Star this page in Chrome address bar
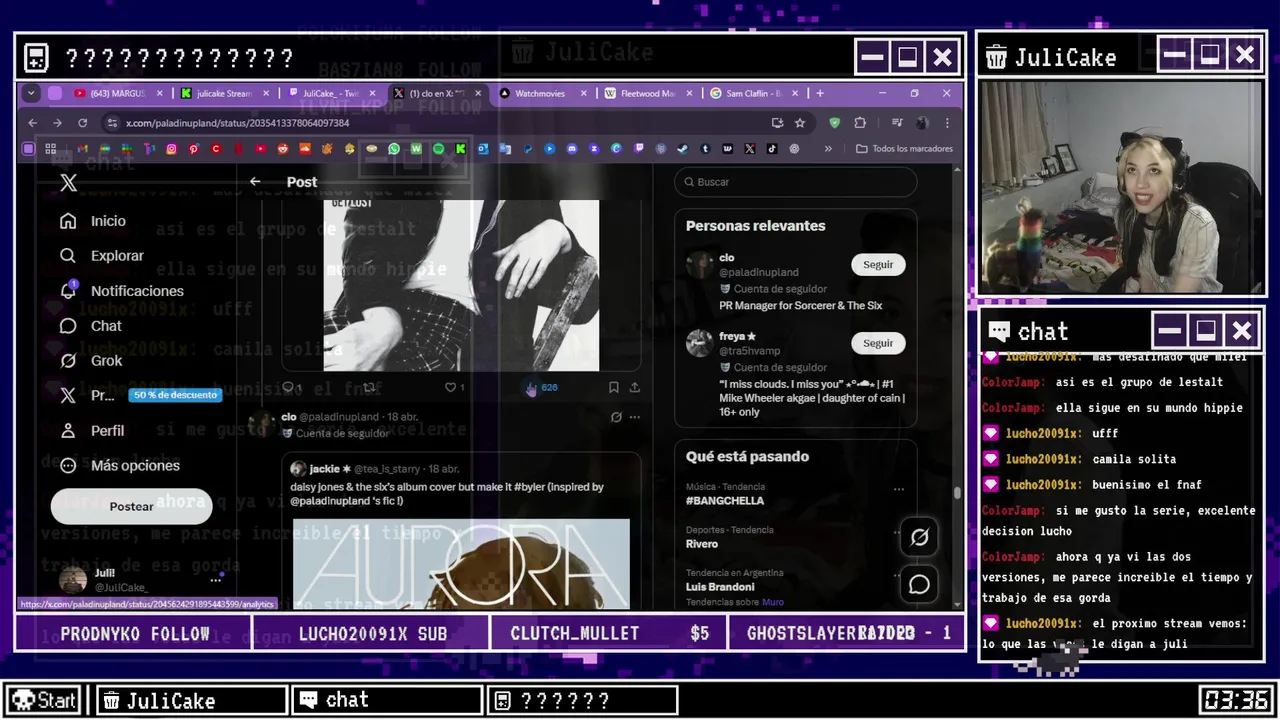The image size is (1280, 720). [800, 123]
